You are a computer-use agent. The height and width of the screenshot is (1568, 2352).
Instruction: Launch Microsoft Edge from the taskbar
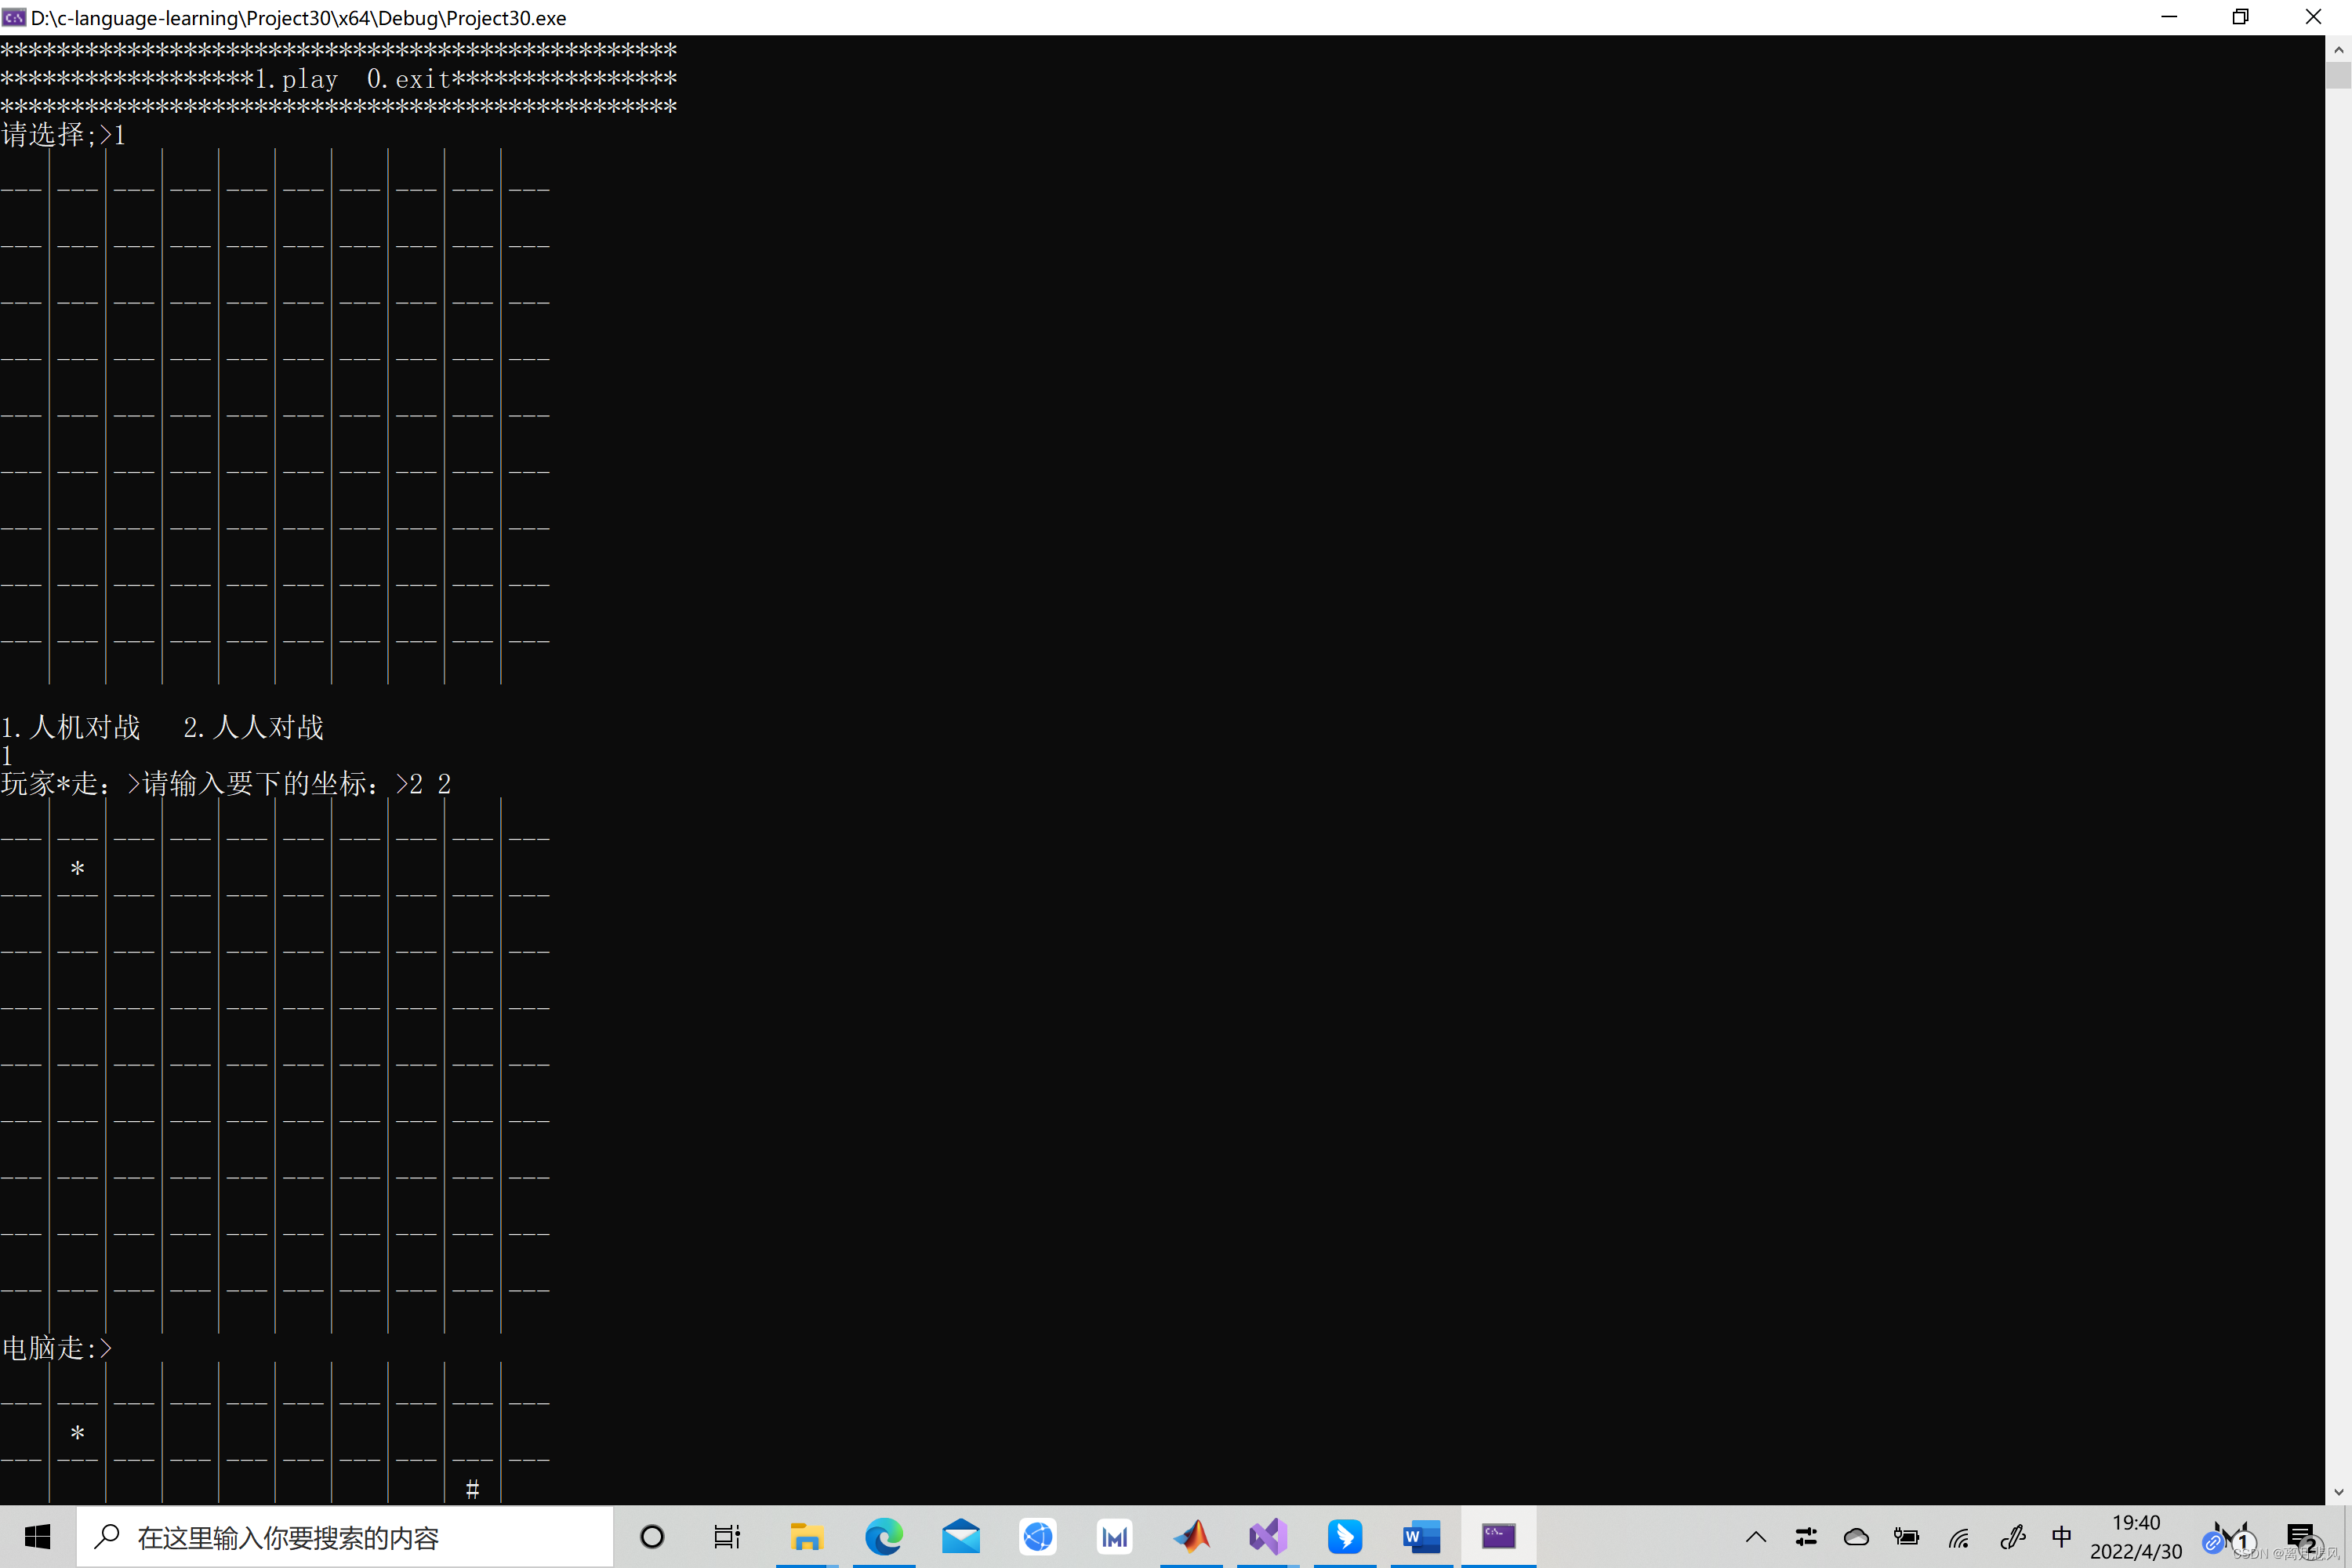tap(883, 1537)
